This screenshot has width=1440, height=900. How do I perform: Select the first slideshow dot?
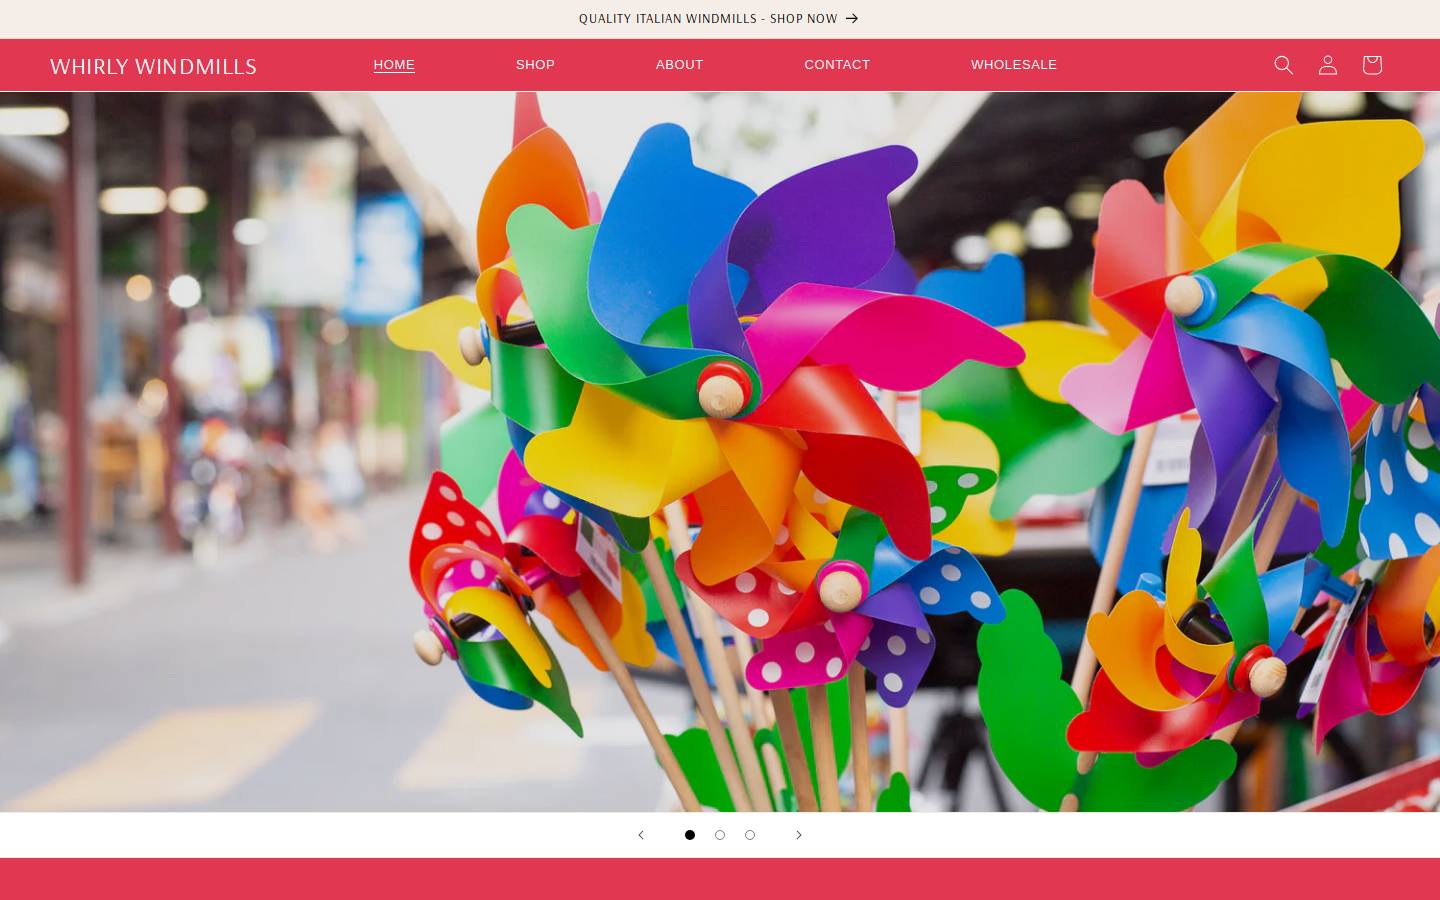tap(690, 835)
